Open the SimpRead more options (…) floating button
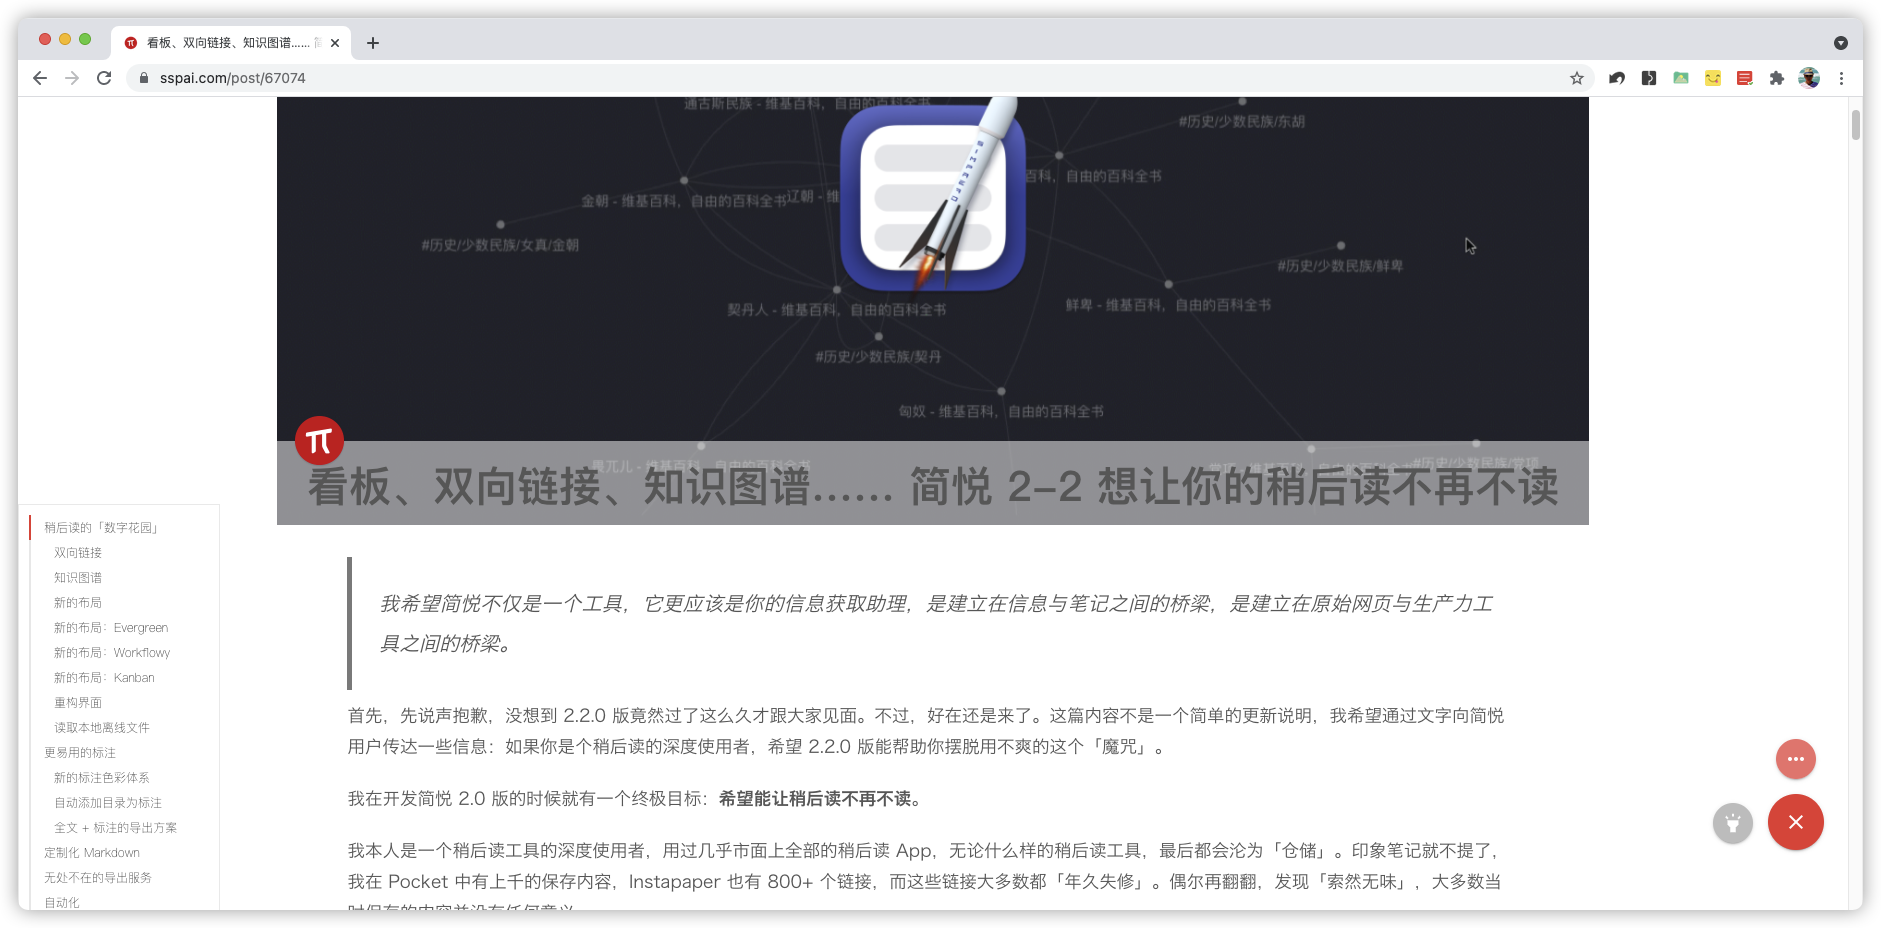1881x928 pixels. point(1796,759)
